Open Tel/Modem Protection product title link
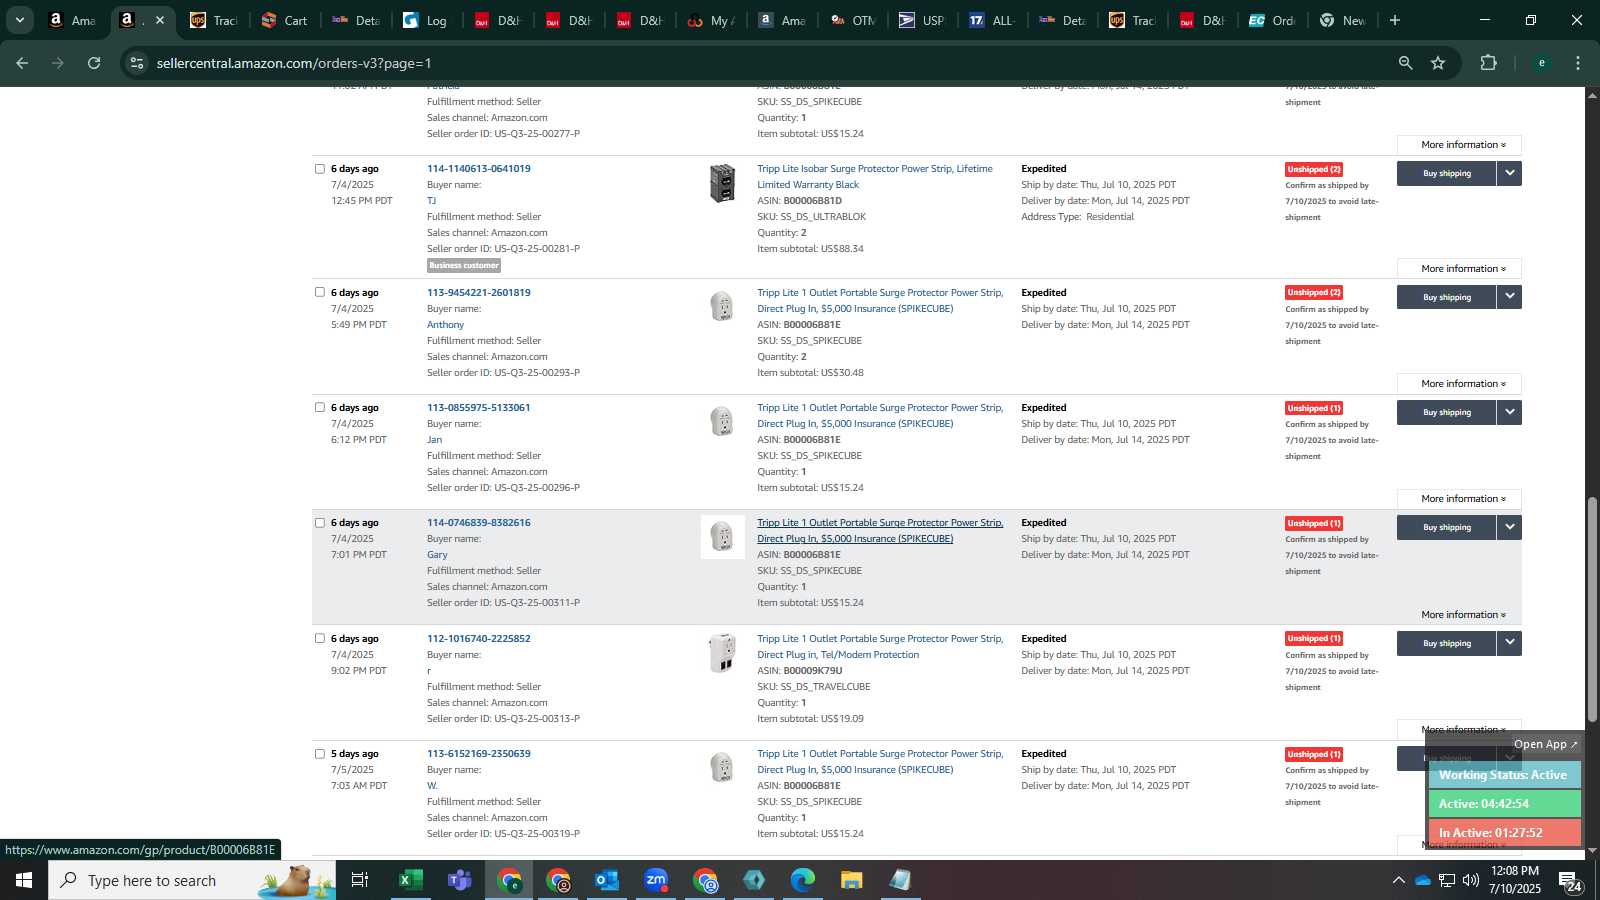Screen dimensions: 1600x900 pyautogui.click(x=880, y=647)
